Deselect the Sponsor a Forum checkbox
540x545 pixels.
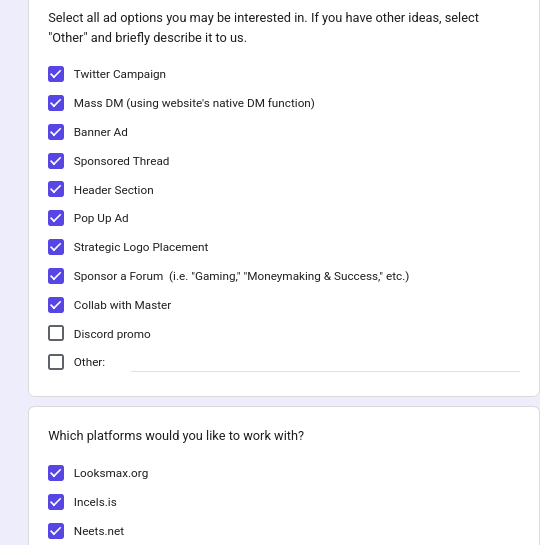click(x=56, y=276)
